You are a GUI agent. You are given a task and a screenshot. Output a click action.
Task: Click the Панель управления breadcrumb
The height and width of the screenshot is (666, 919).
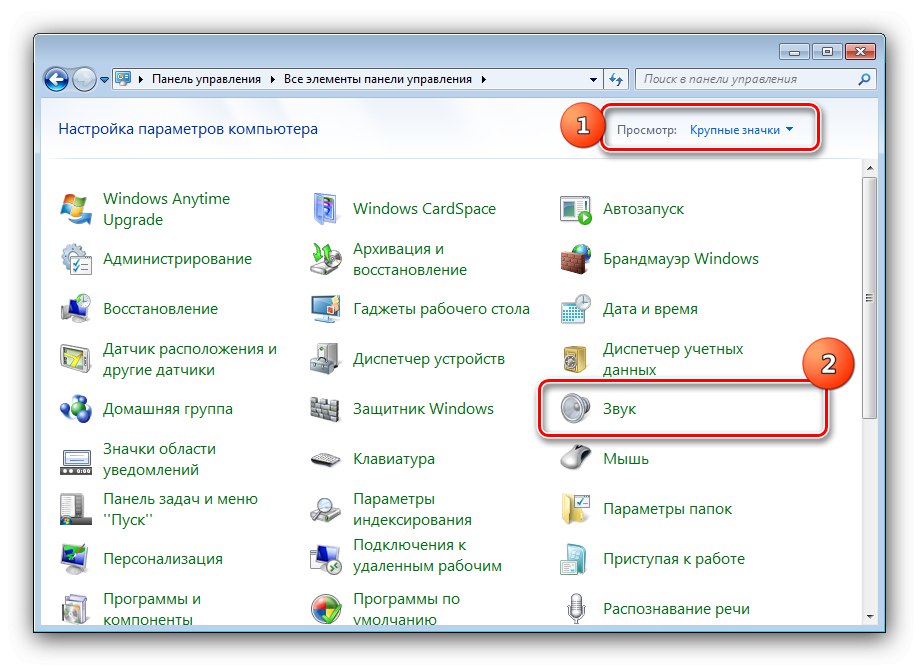tap(206, 79)
